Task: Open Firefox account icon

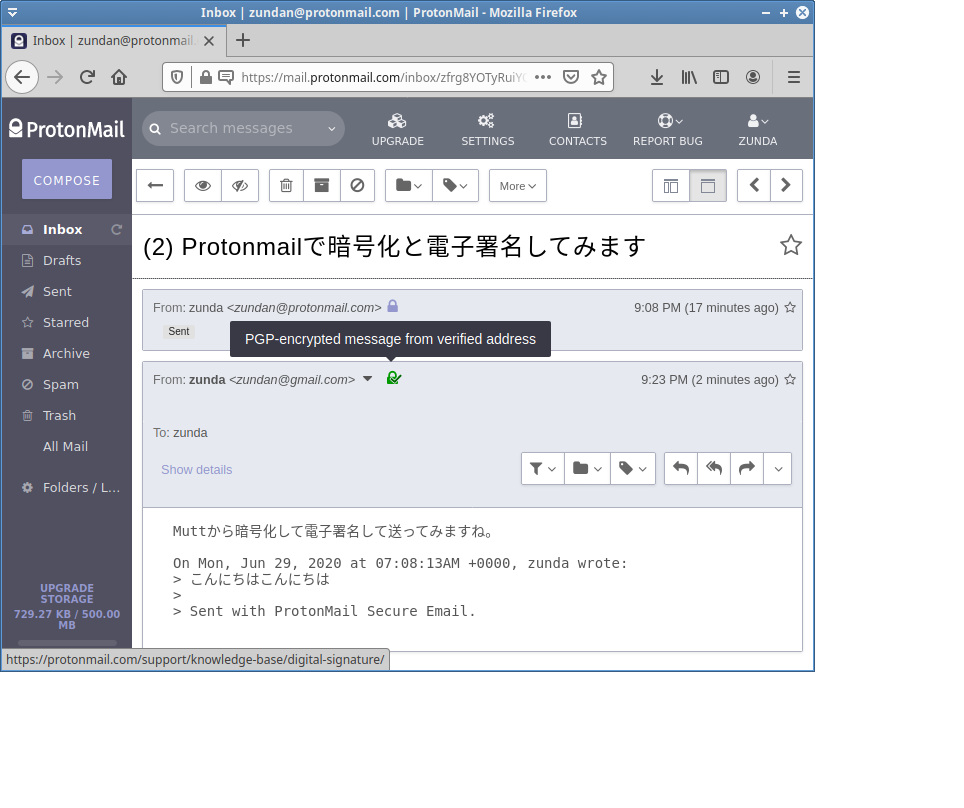Action: tap(753, 77)
